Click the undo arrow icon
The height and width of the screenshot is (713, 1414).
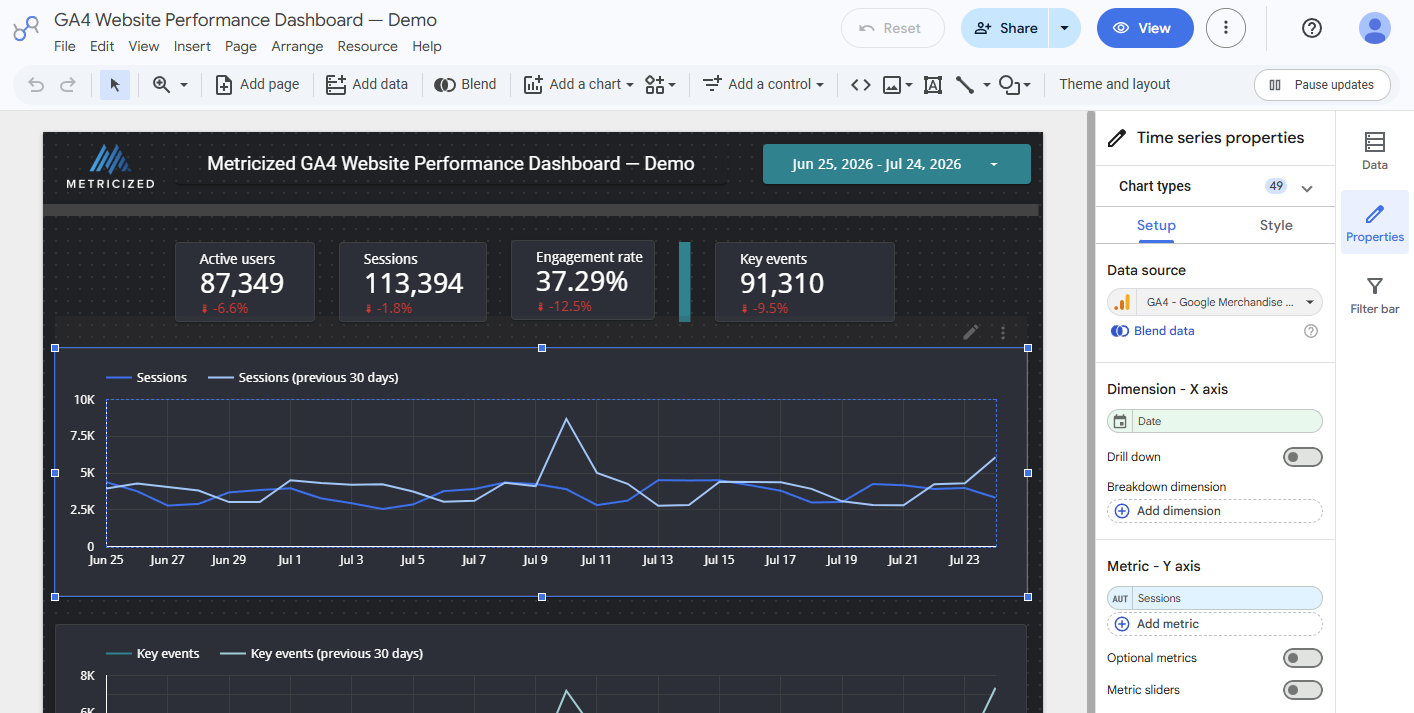pos(36,85)
